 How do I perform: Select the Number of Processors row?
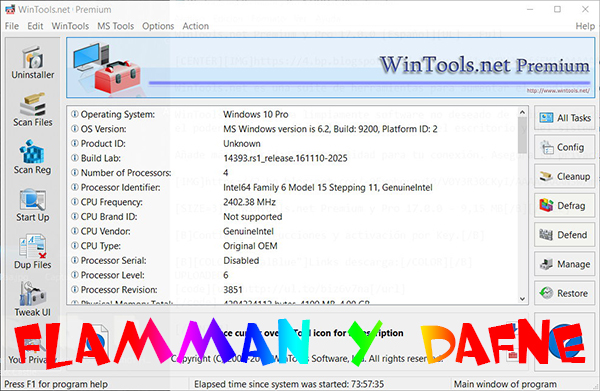coord(293,173)
